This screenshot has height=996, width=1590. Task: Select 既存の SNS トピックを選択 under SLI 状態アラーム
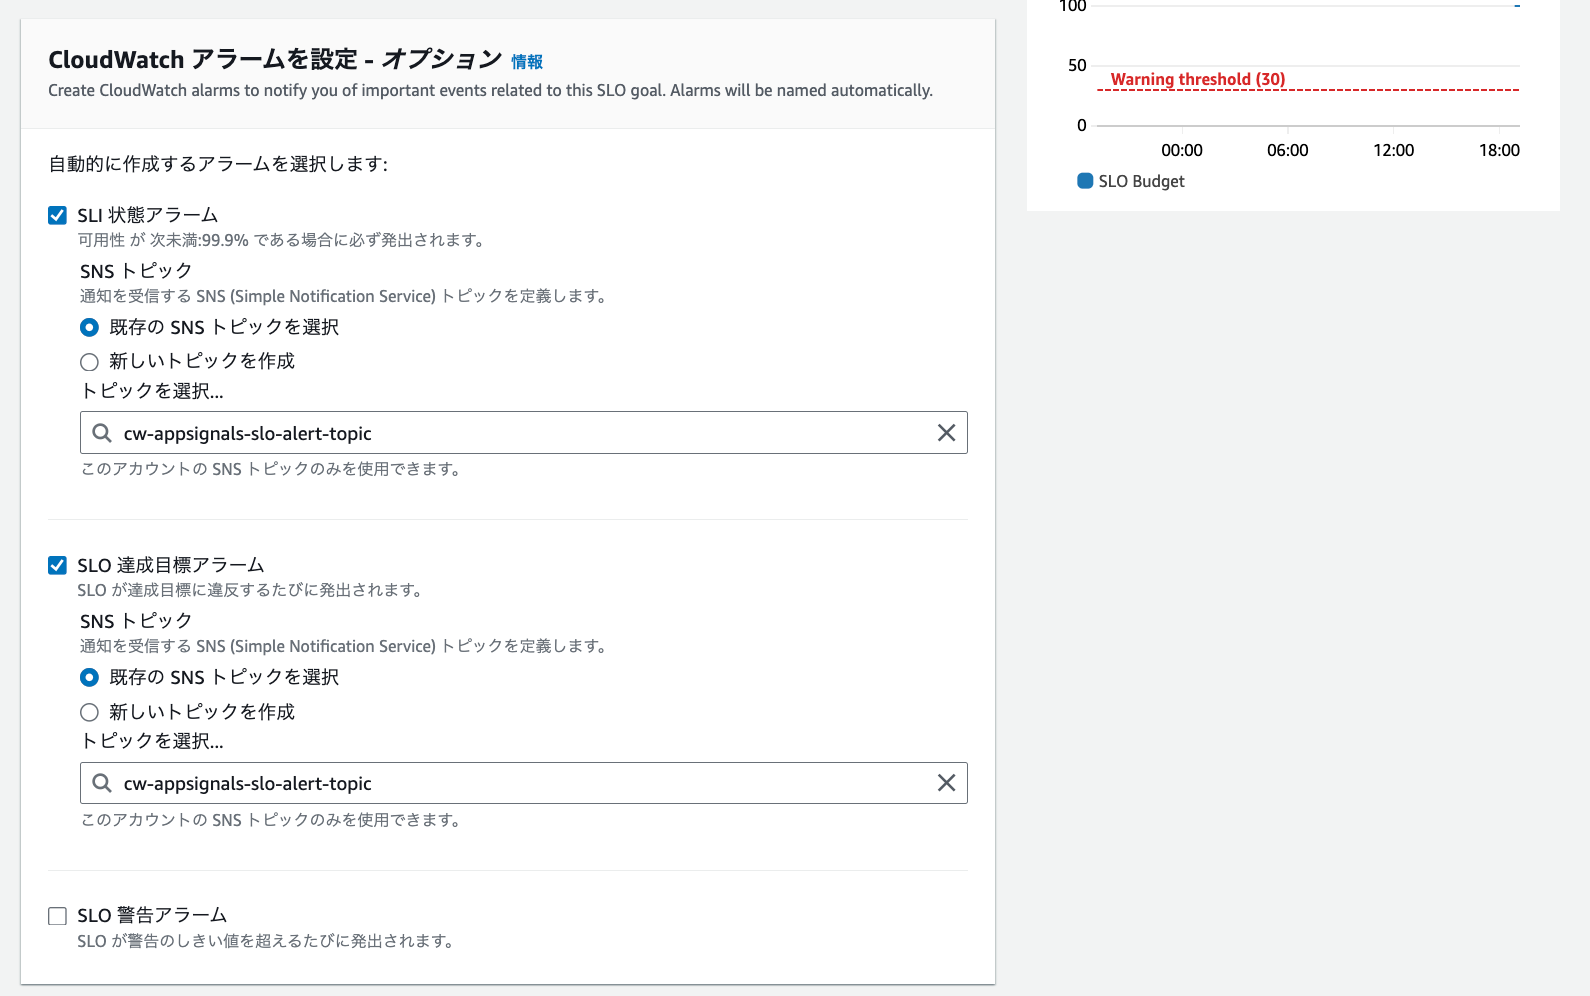(90, 328)
